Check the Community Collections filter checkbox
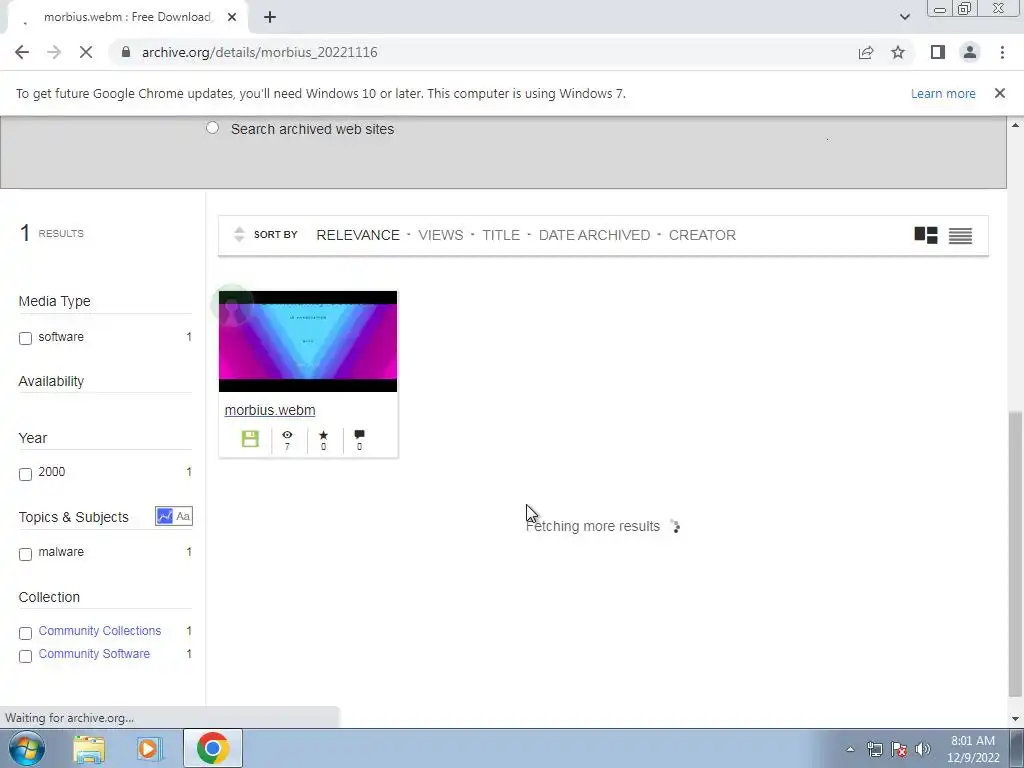Image resolution: width=1024 pixels, height=768 pixels. (25, 633)
